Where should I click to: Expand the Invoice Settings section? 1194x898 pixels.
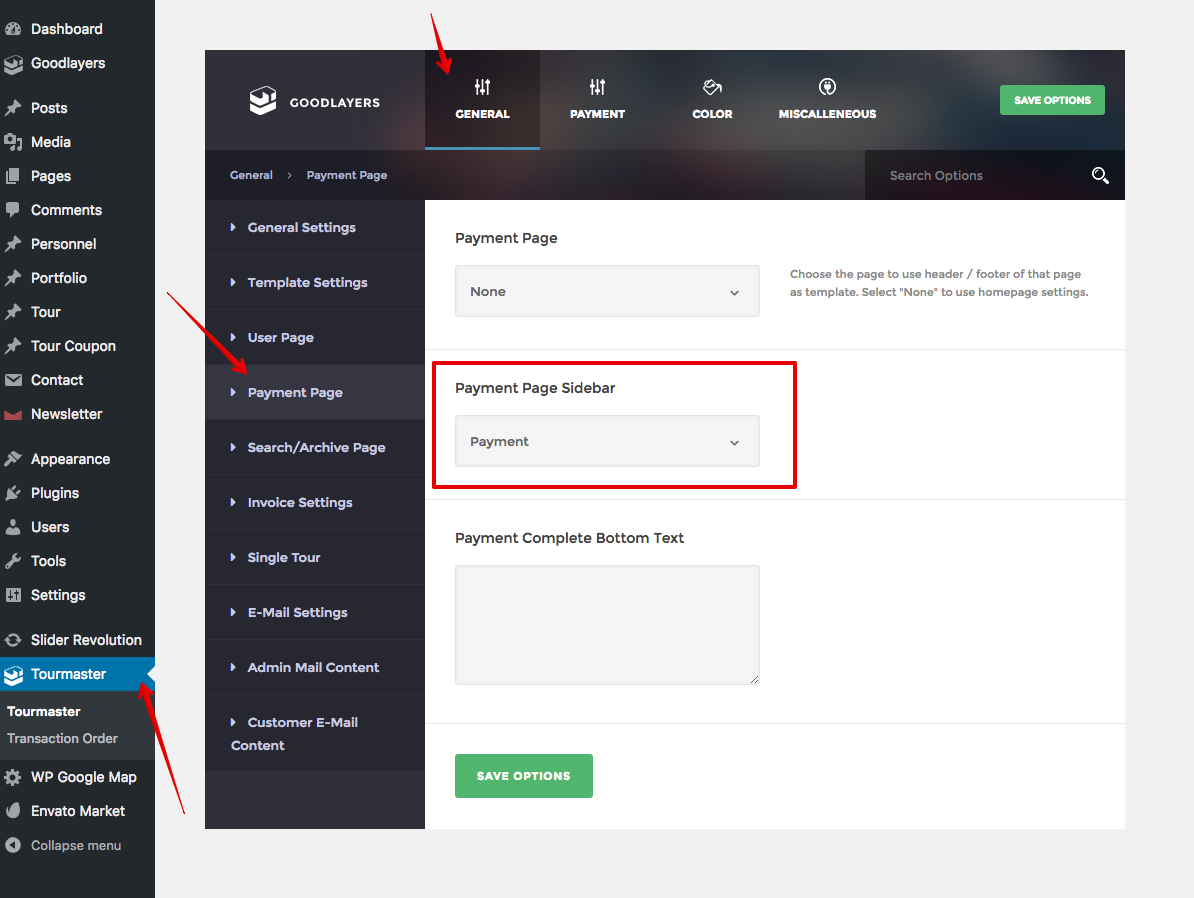(299, 502)
